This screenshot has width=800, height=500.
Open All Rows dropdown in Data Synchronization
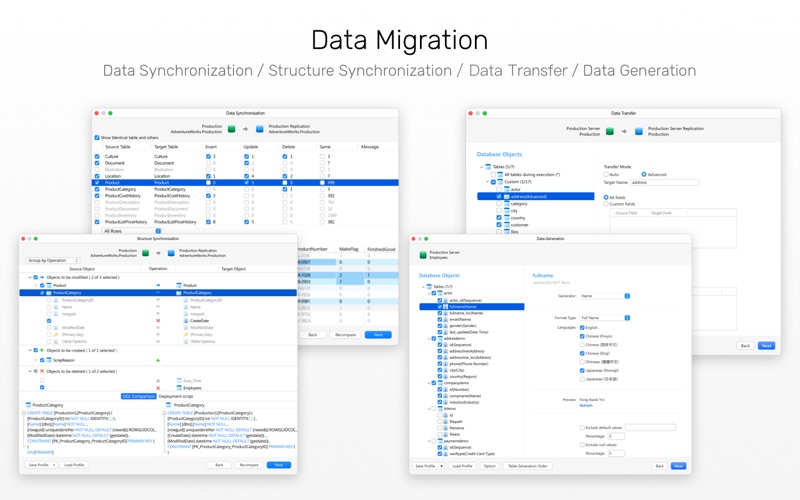click(131, 231)
